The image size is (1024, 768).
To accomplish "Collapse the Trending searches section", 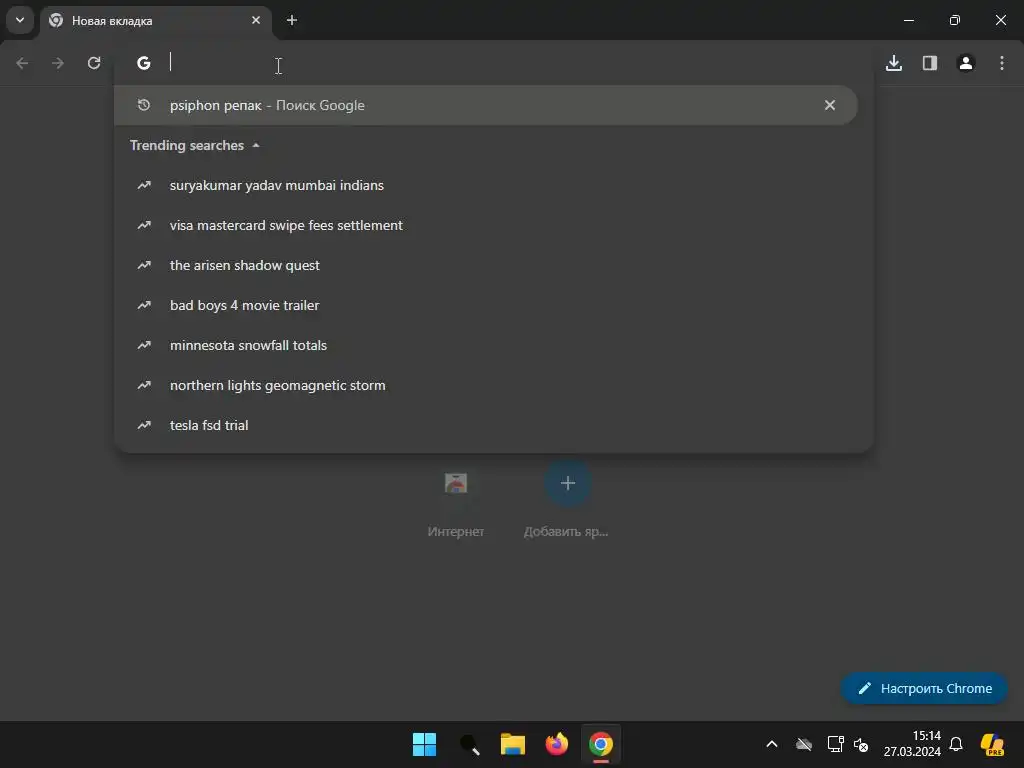I will pos(256,146).
